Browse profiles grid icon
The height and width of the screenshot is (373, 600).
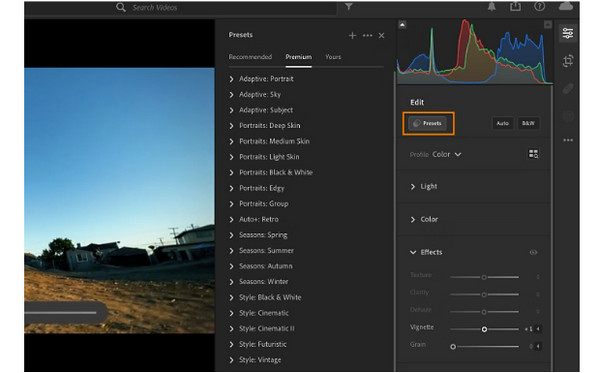coord(533,154)
